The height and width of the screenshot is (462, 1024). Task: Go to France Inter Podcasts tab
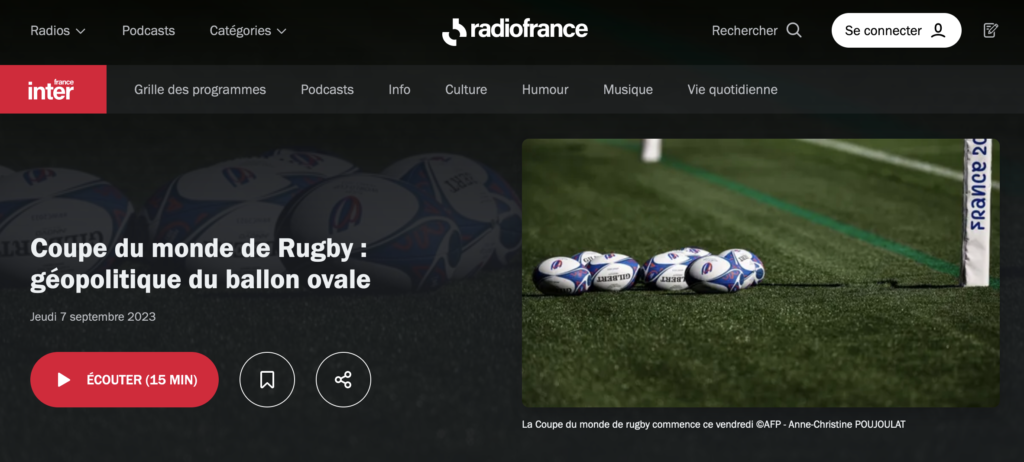click(x=327, y=90)
